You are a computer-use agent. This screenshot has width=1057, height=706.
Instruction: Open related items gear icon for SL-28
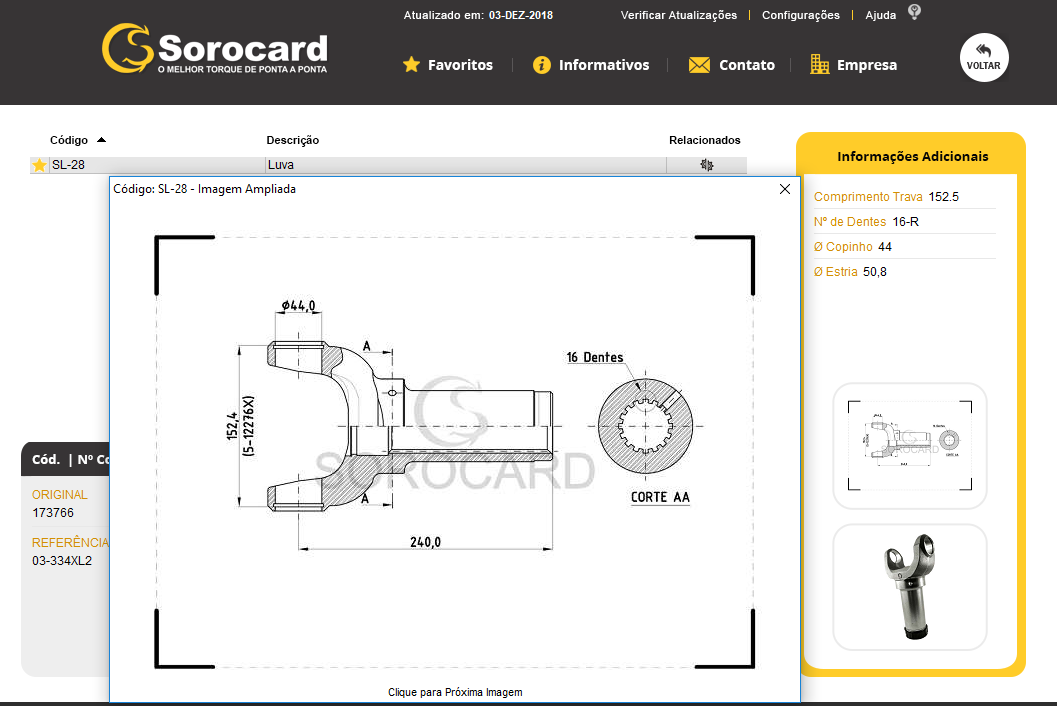point(707,165)
